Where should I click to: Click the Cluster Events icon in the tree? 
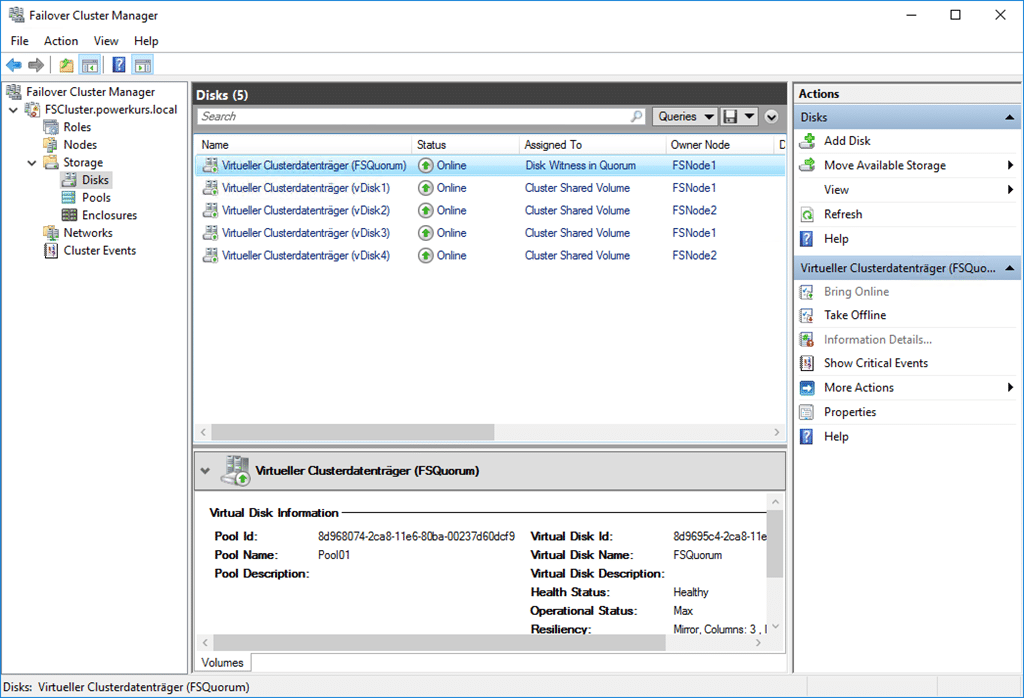click(51, 251)
